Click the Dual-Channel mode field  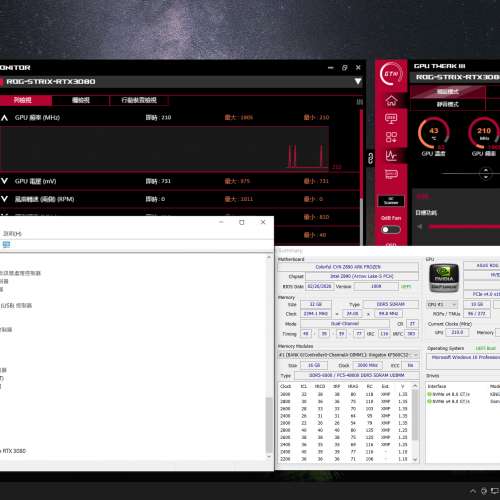click(x=345, y=324)
